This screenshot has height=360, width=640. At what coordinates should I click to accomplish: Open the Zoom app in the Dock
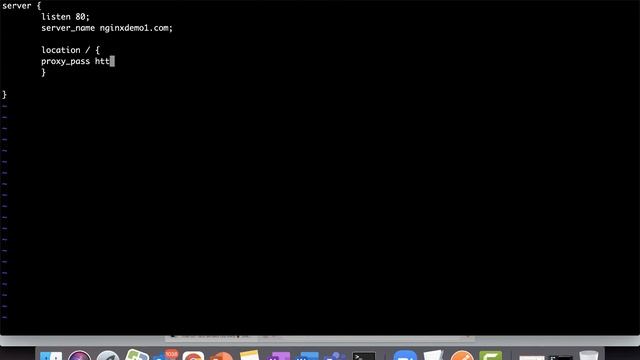(405, 356)
